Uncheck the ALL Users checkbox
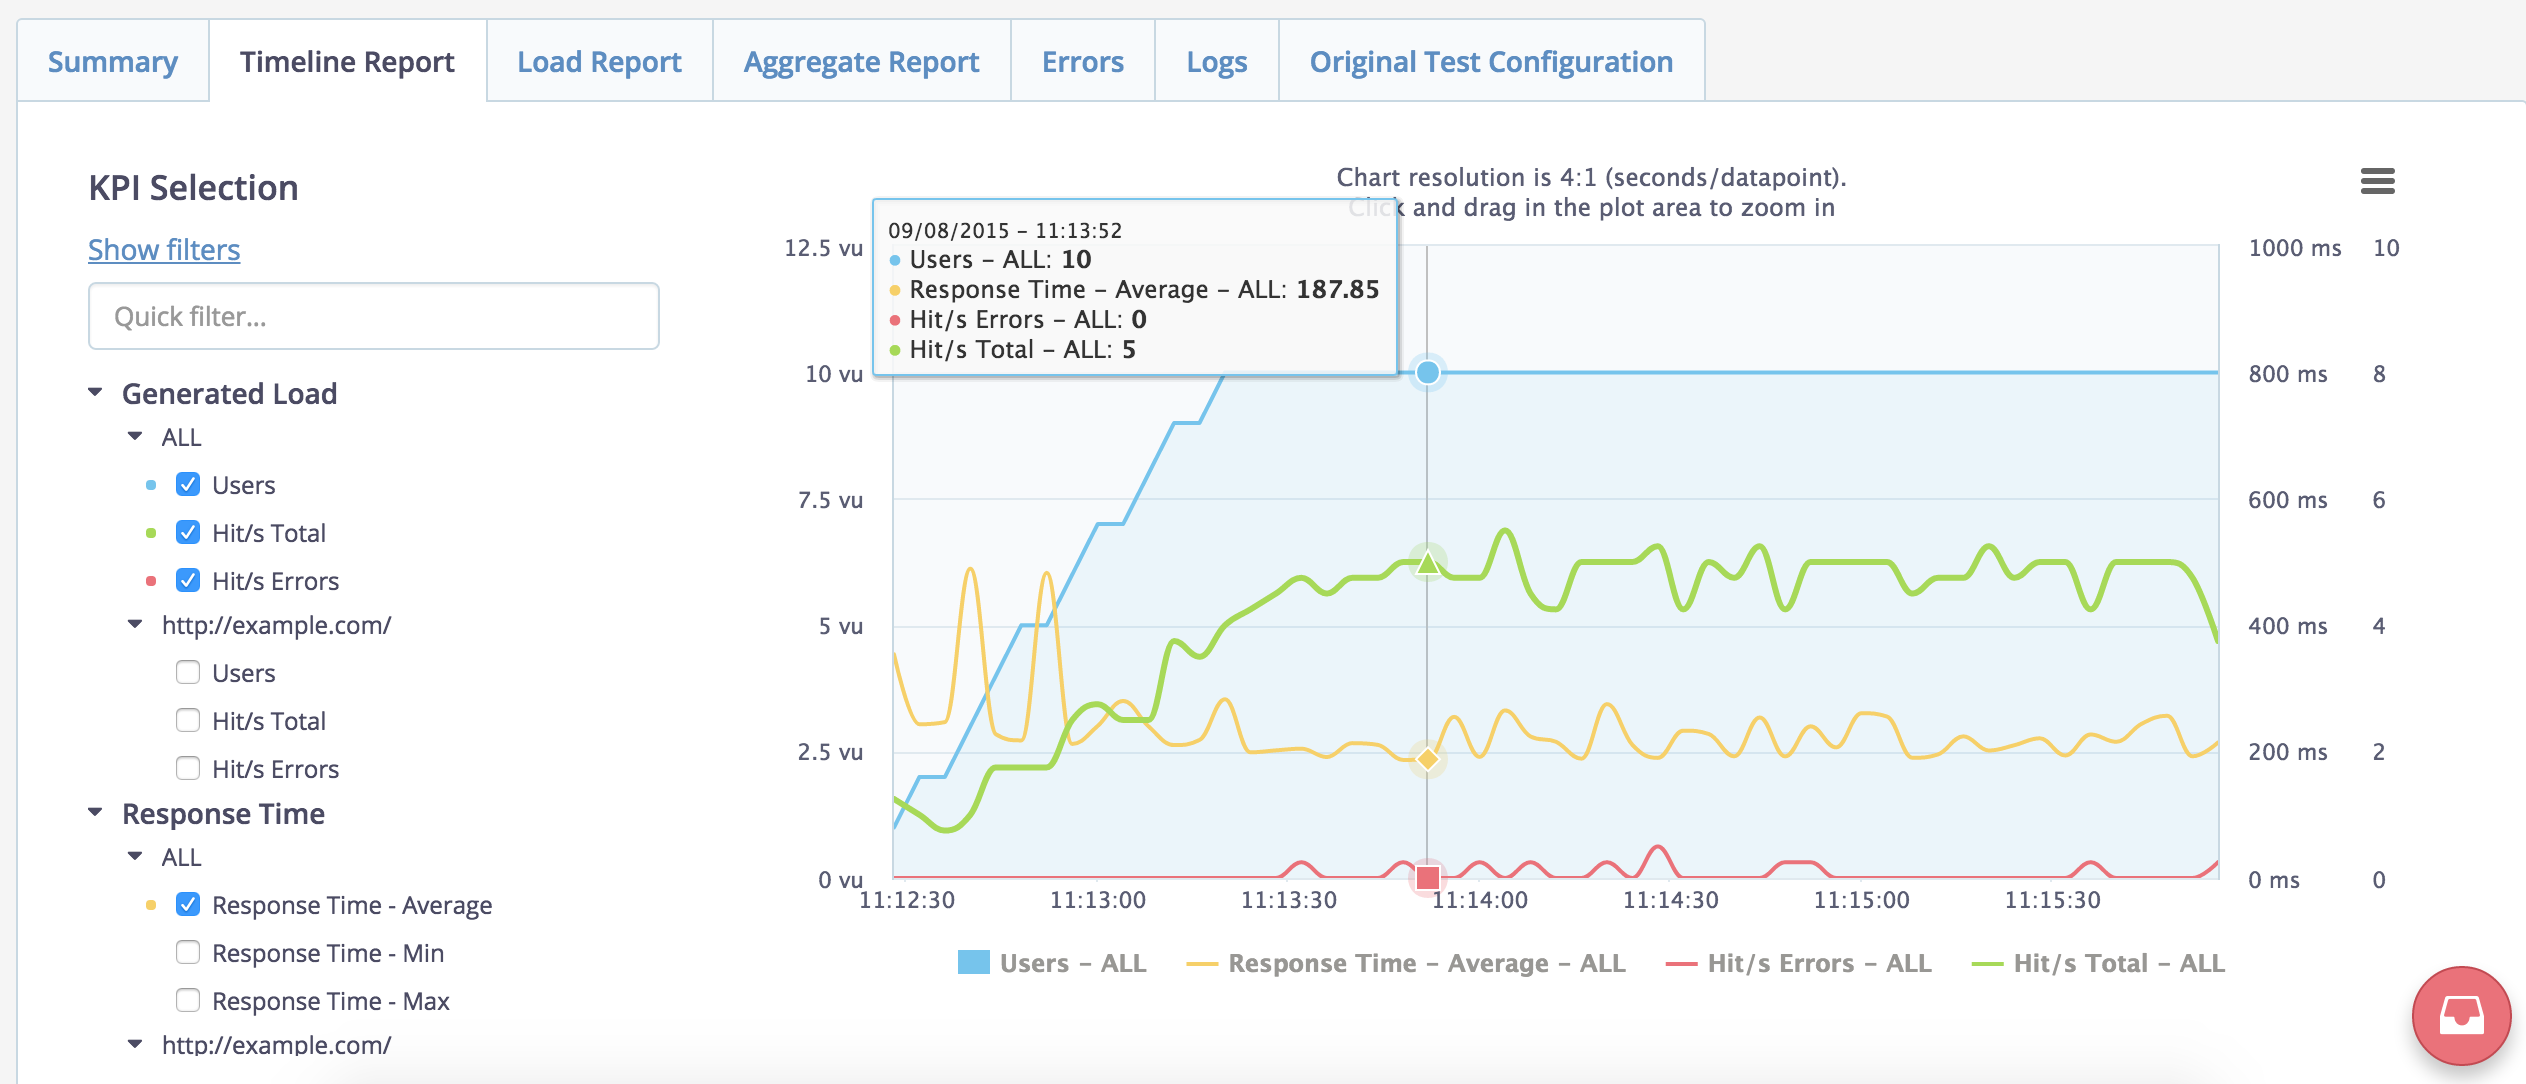2526x1084 pixels. 188,485
